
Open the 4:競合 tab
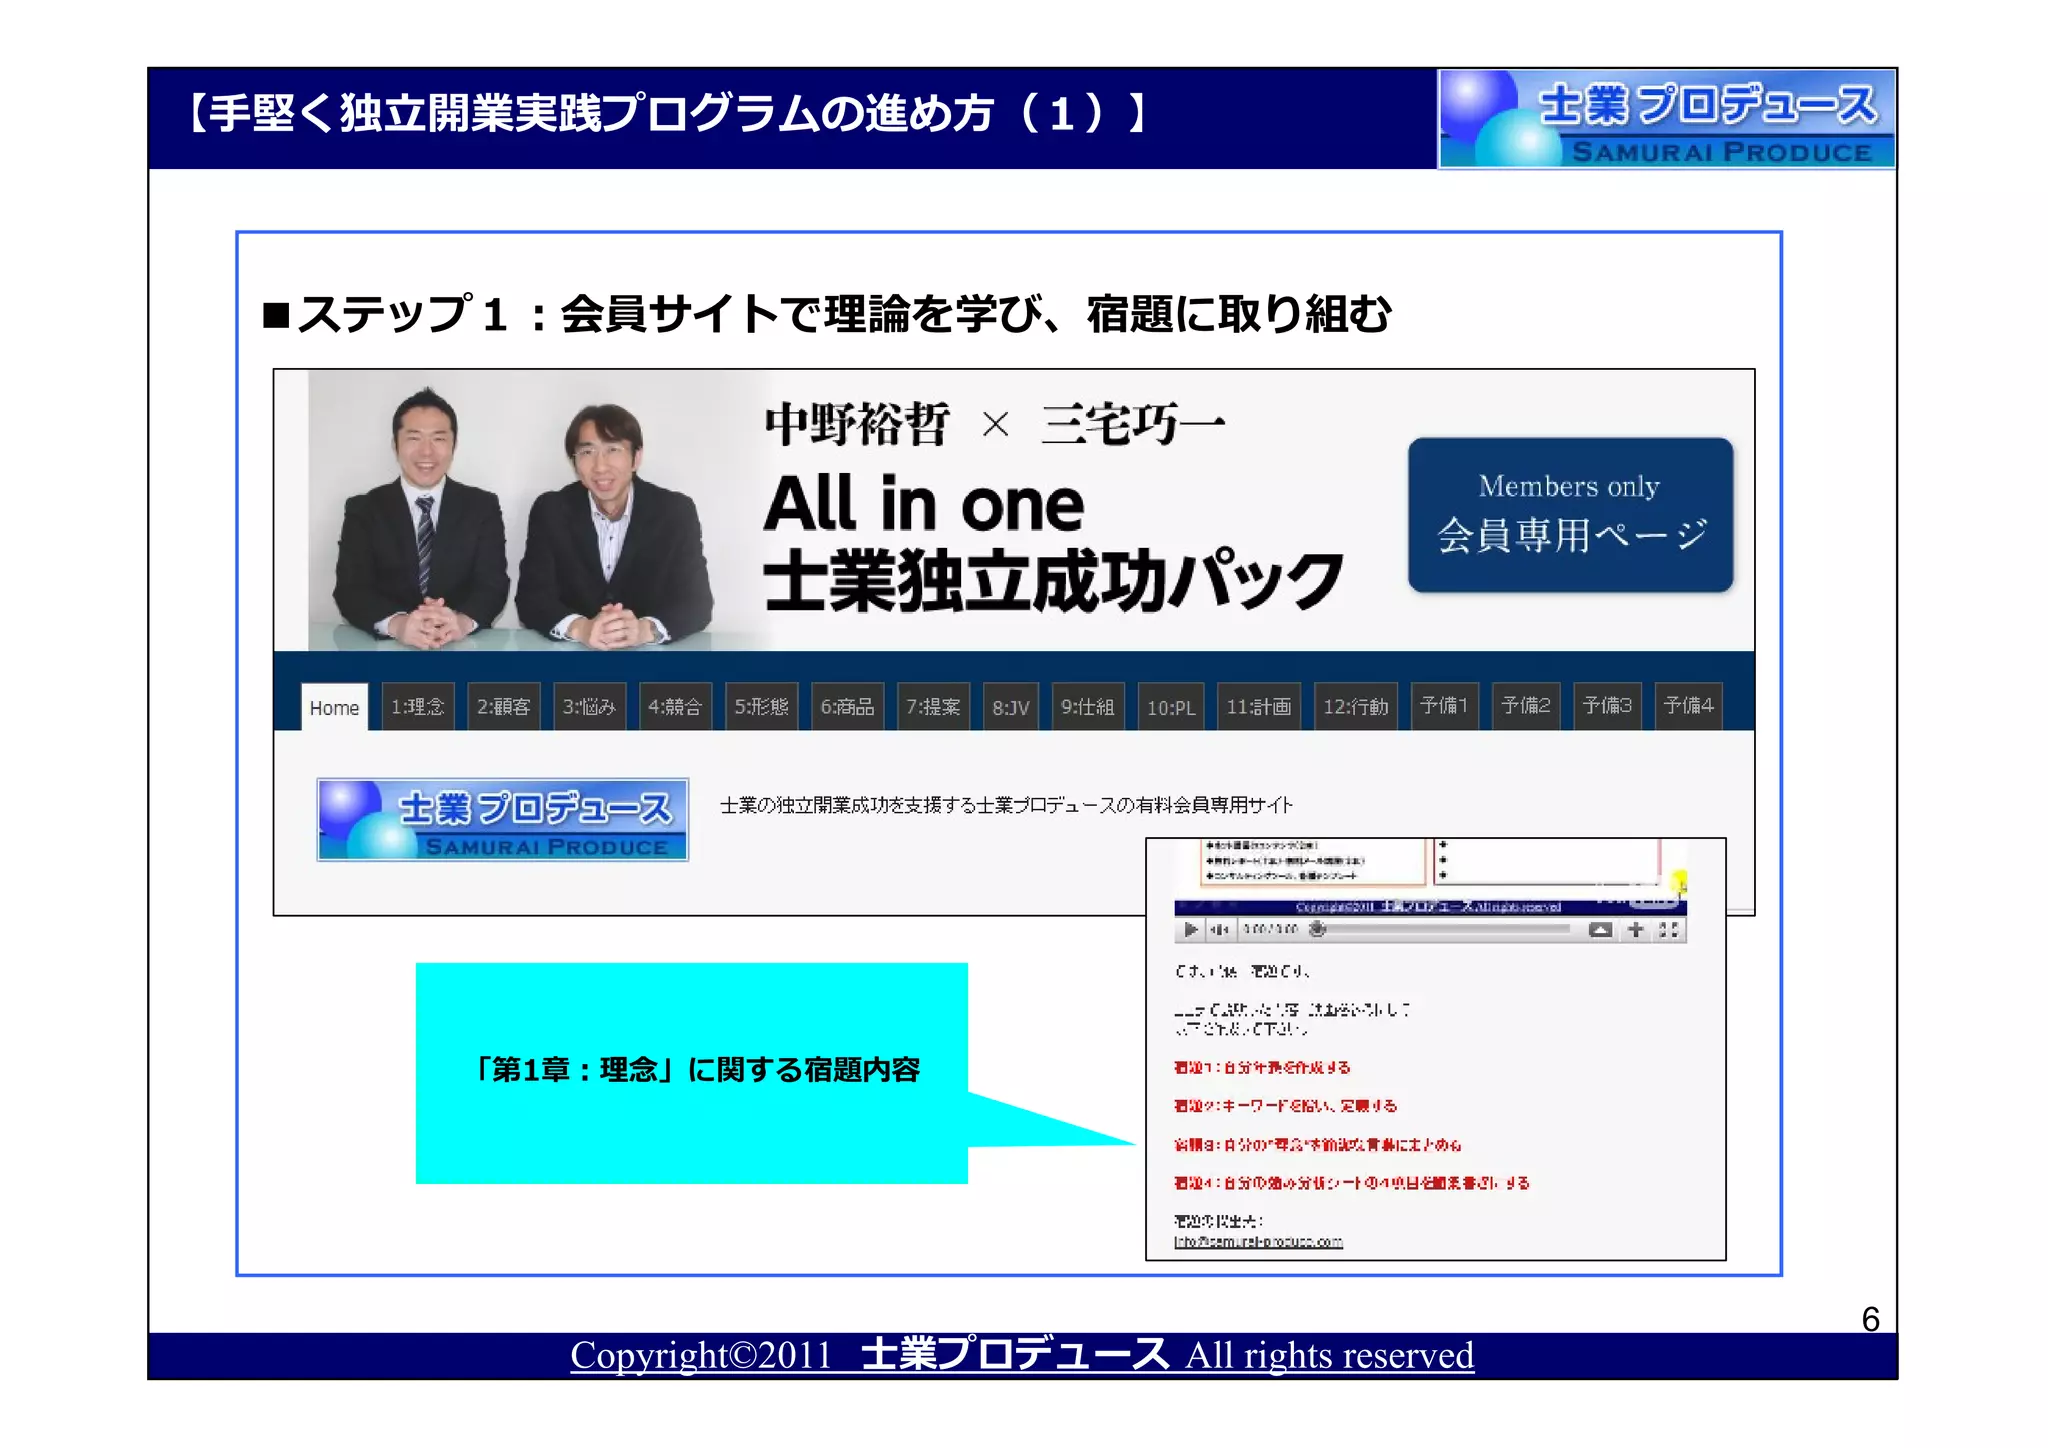click(675, 707)
